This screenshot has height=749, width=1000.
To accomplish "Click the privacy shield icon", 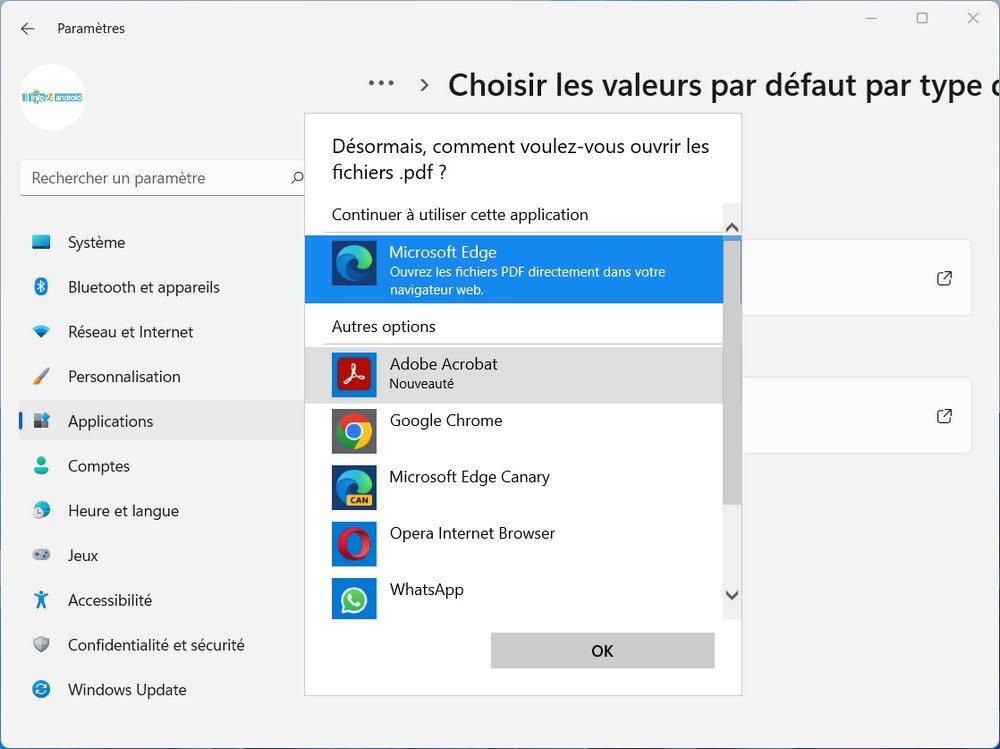I will 41,644.
